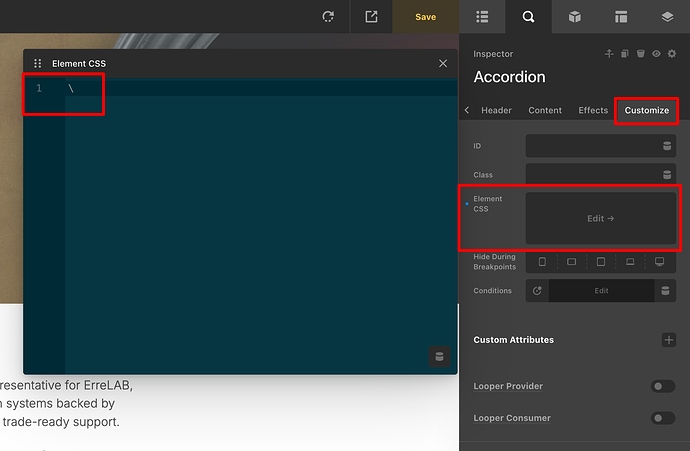This screenshot has width=690, height=451.
Task: Click Element CSS Edit button
Action: [x=601, y=218]
